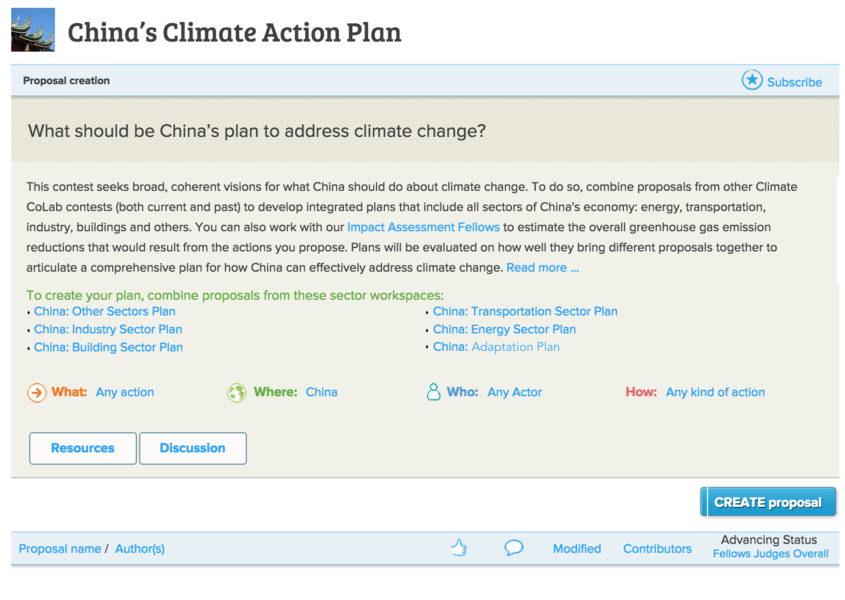Click the person icon next to Who
The image size is (845, 600).
coord(433,391)
